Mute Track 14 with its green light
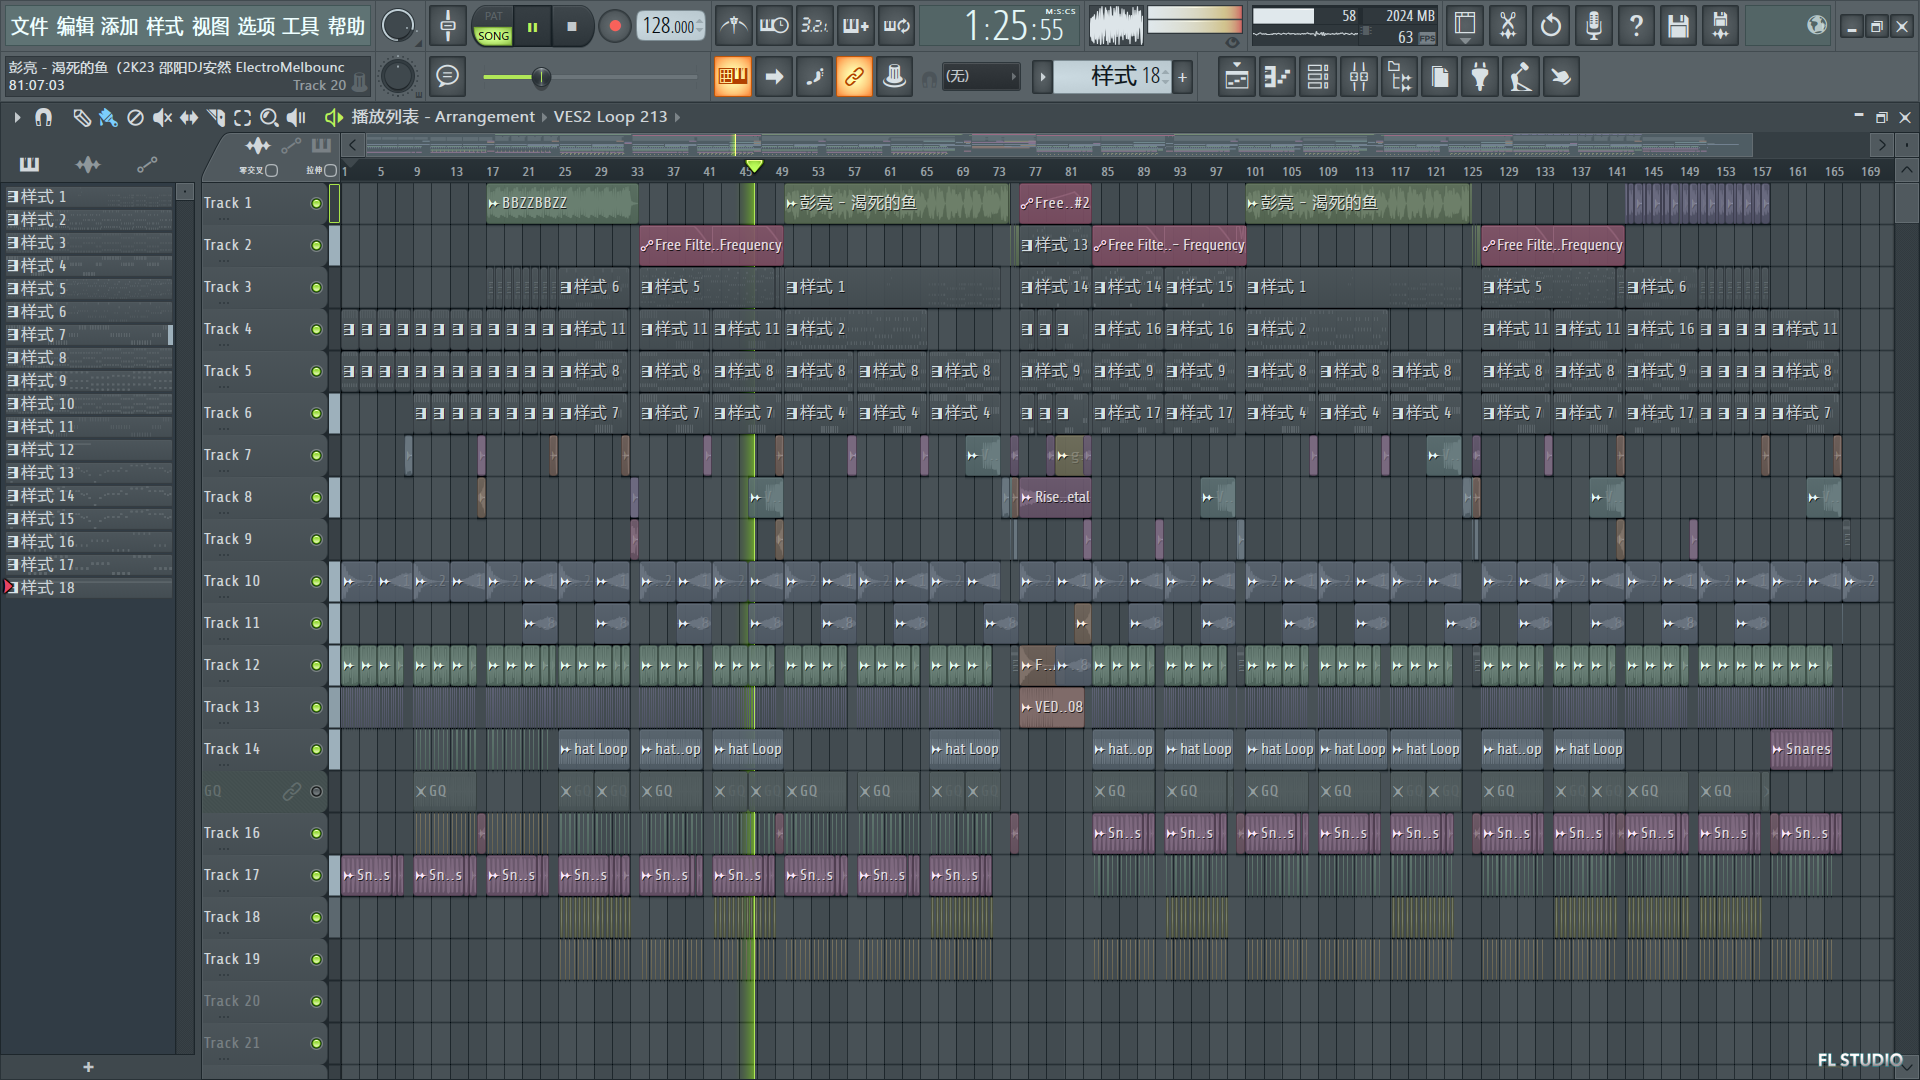The height and width of the screenshot is (1080, 1920). (316, 749)
